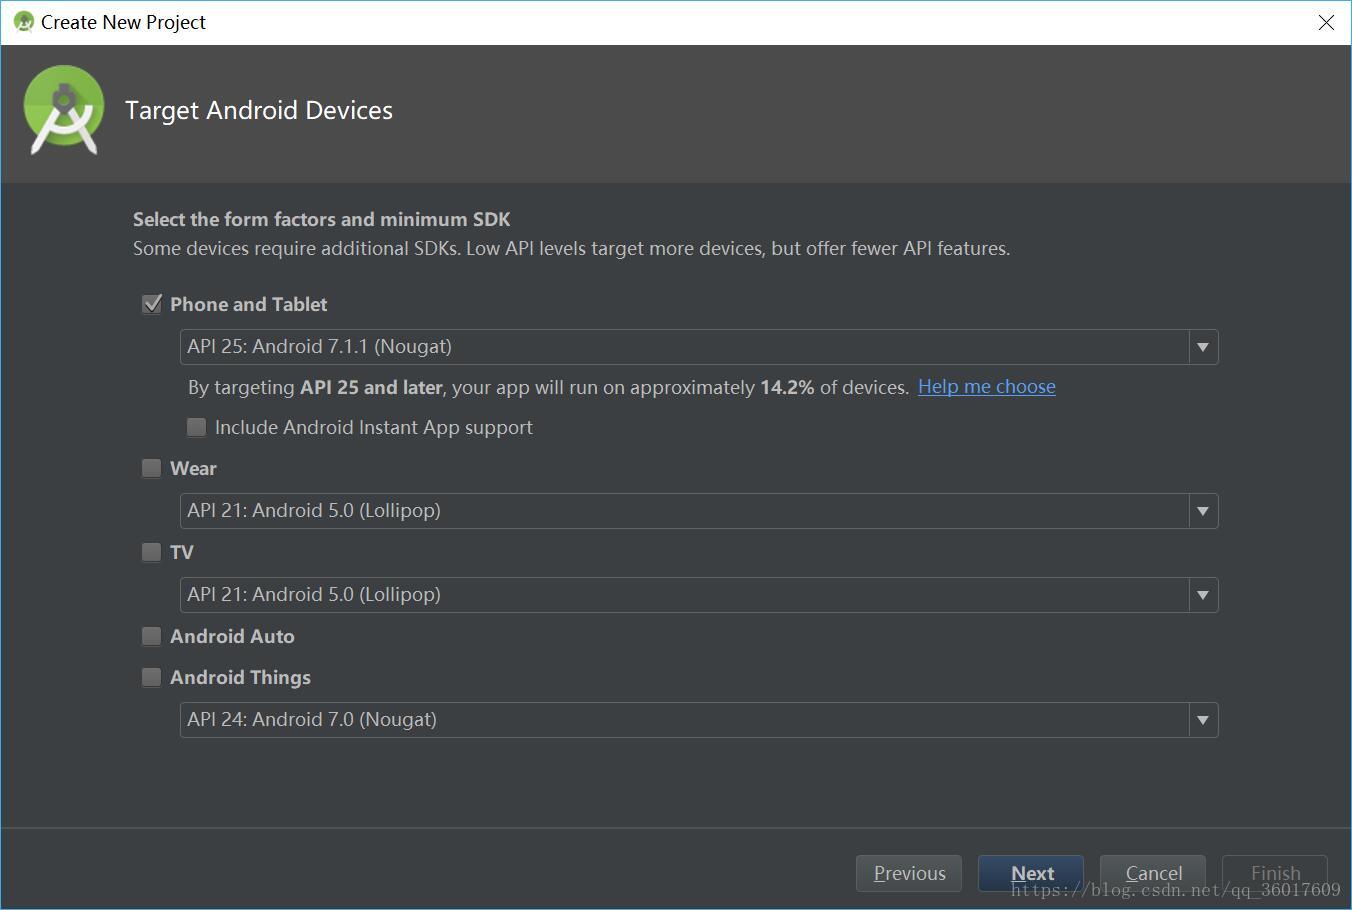This screenshot has height=910, width=1352.
Task: Open the Help me choose link
Action: [986, 387]
